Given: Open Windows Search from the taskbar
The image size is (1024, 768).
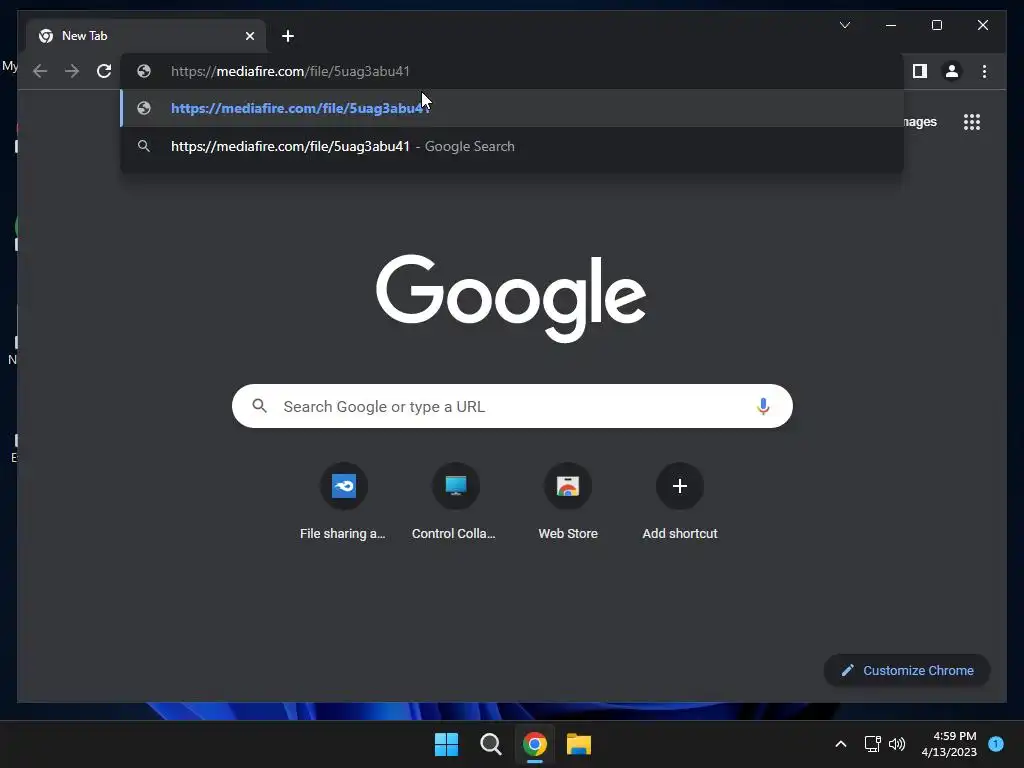Looking at the screenshot, I should pos(490,744).
